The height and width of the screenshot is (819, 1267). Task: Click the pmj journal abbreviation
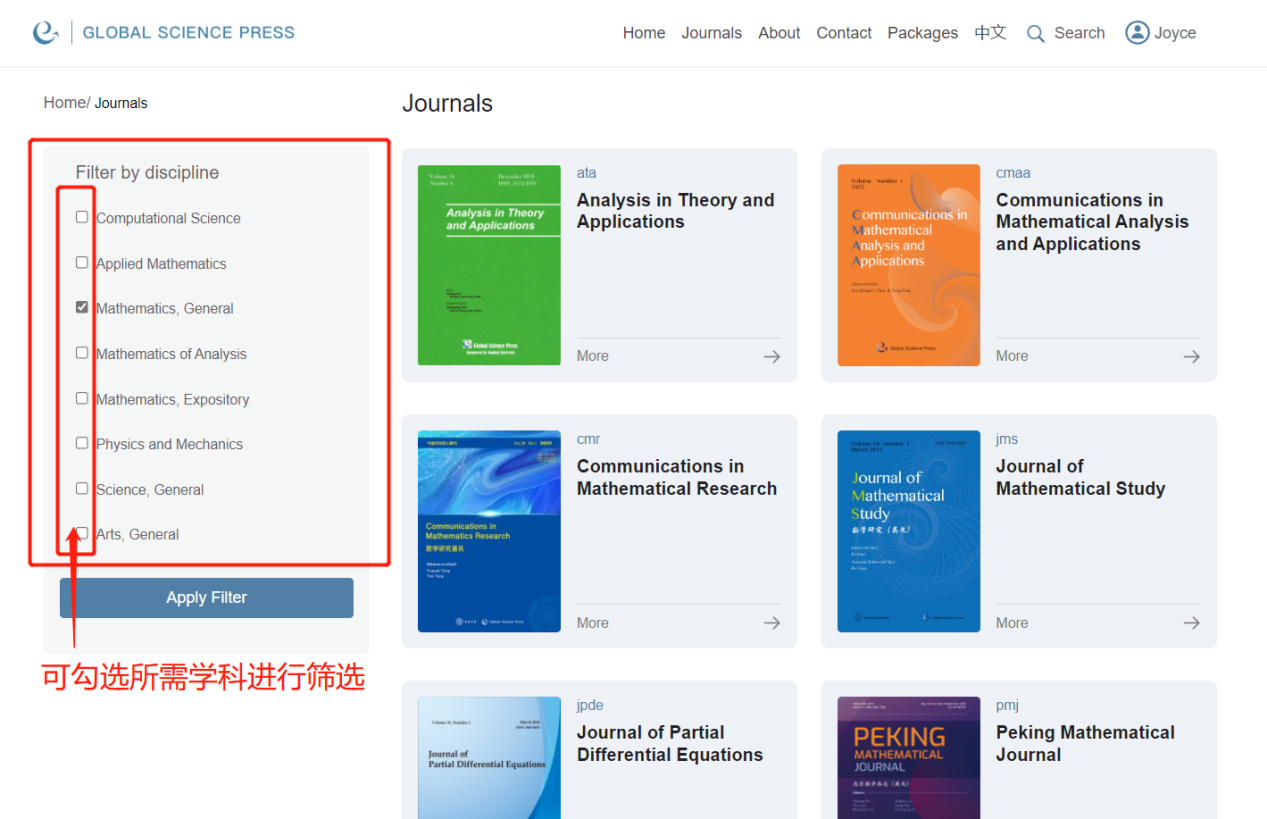pyautogui.click(x=1008, y=706)
